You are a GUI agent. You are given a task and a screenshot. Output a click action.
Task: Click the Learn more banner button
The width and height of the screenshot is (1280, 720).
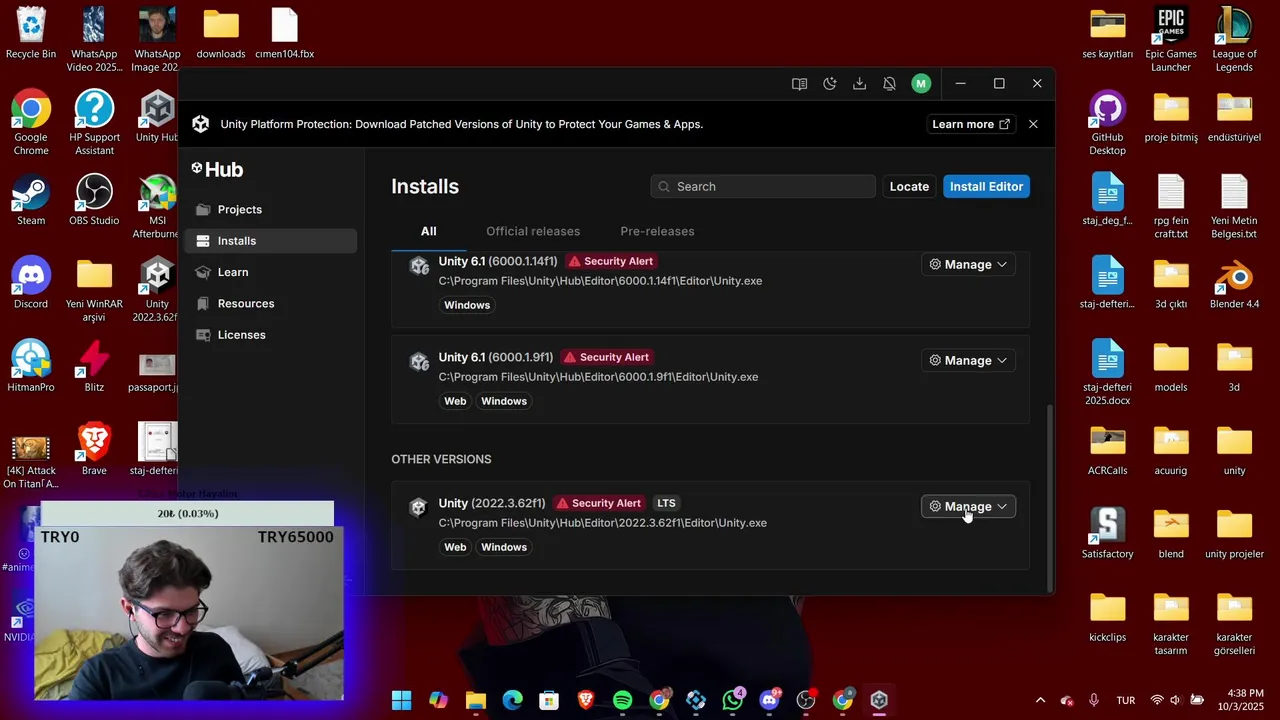pos(971,124)
